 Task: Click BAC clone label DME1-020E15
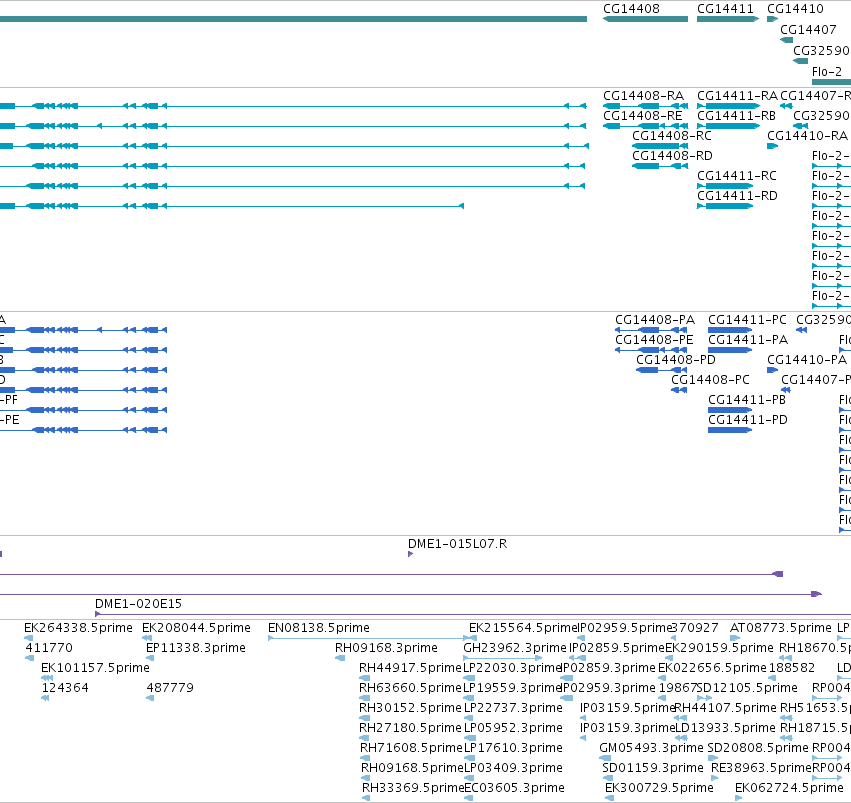coord(138,604)
